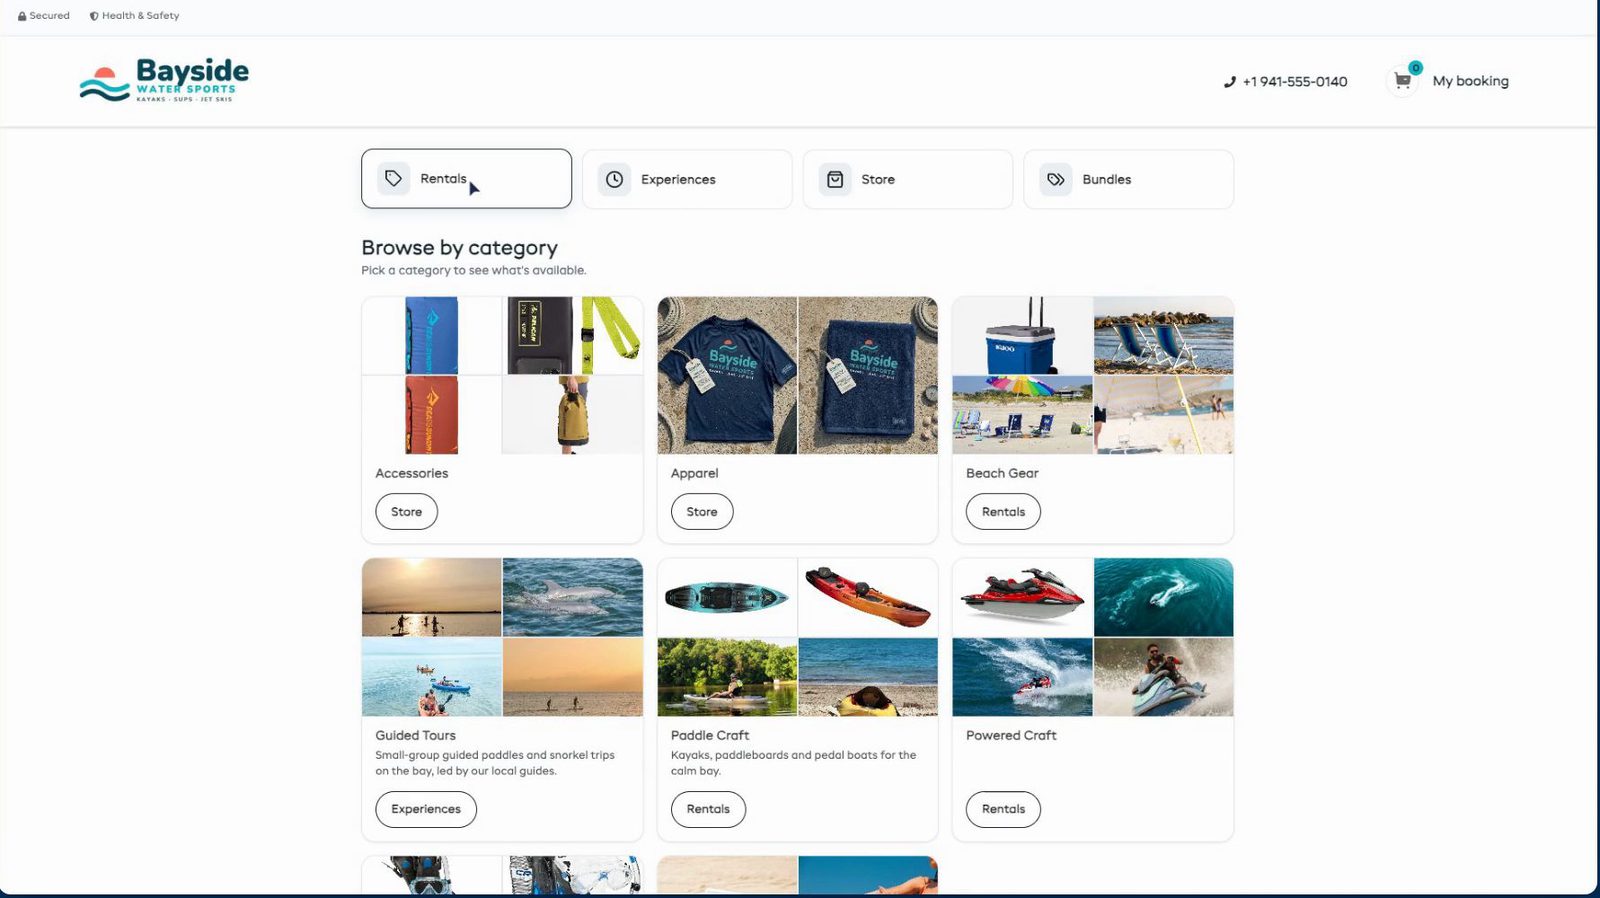
Task: Call the phone number +1 941-555-0140
Action: pyautogui.click(x=1295, y=82)
